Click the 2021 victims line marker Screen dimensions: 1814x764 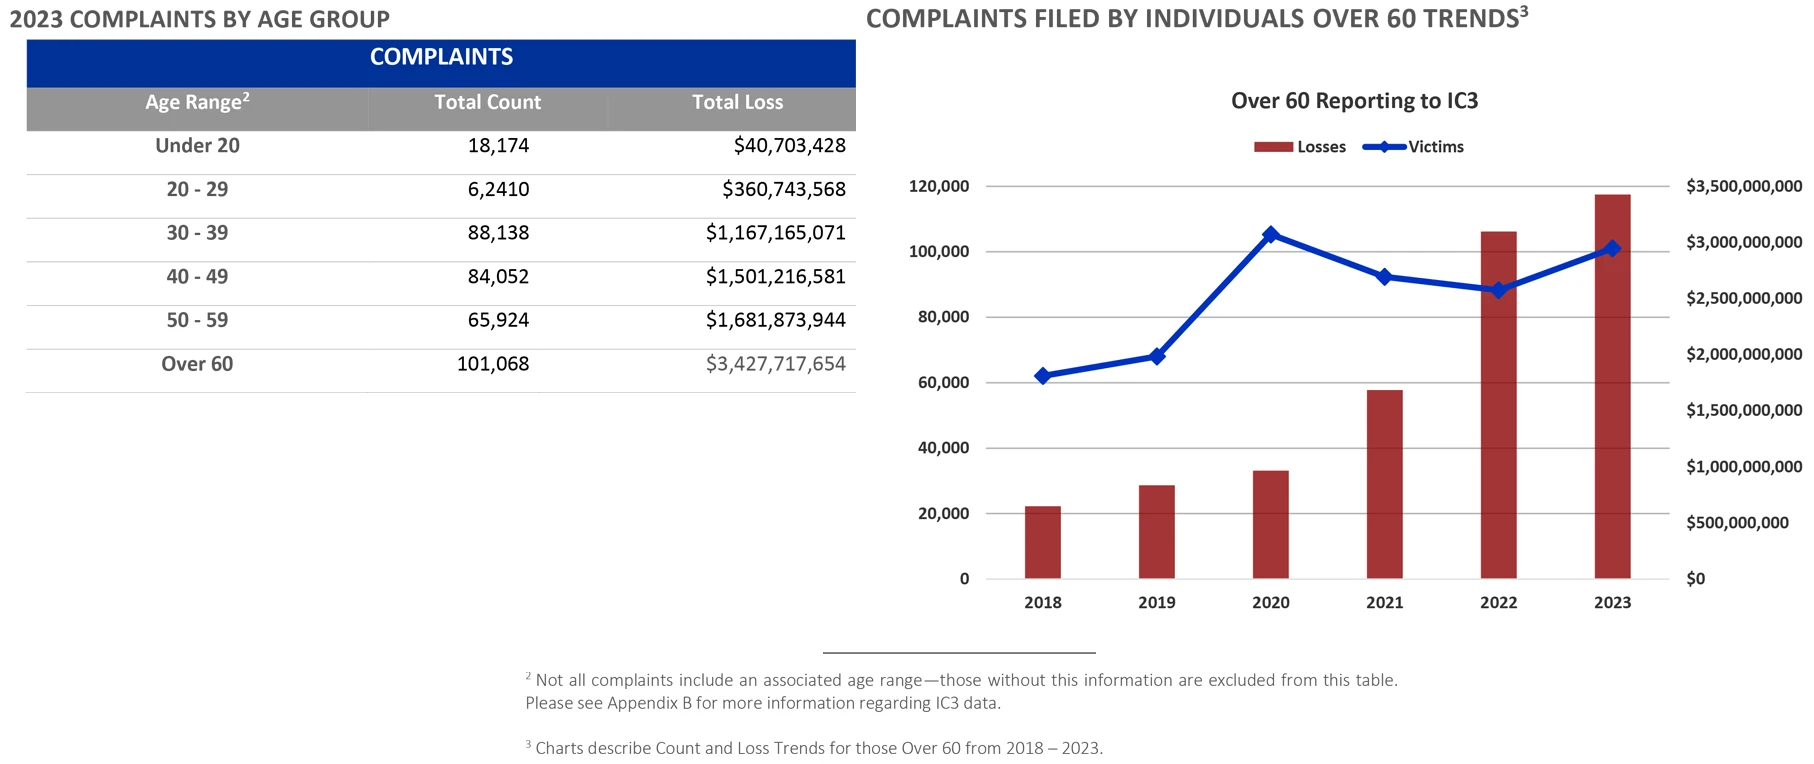click(1385, 277)
